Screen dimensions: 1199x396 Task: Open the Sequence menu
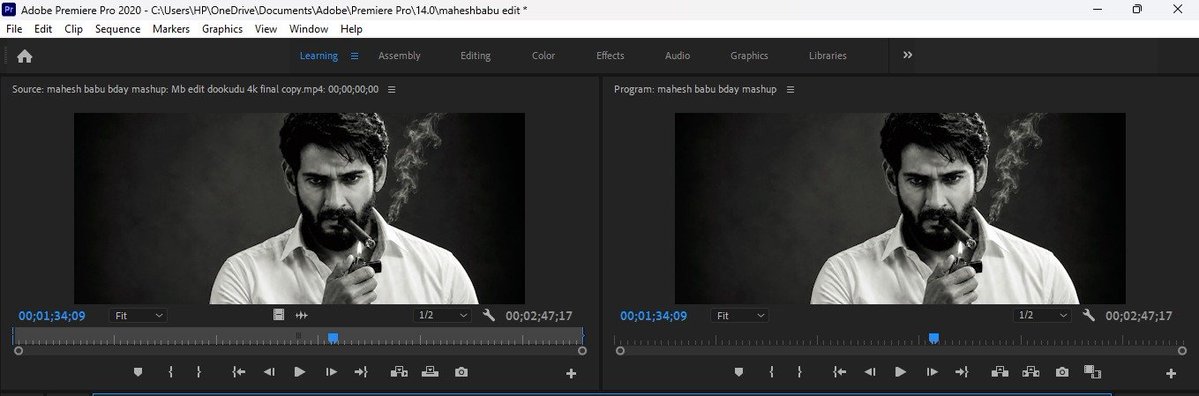click(118, 29)
